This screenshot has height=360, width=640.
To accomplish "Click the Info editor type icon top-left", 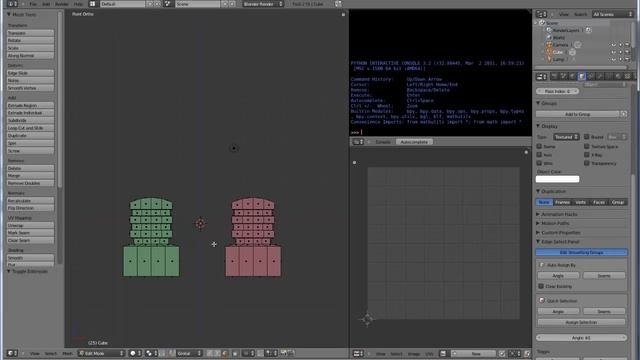I will click(x=12, y=4).
